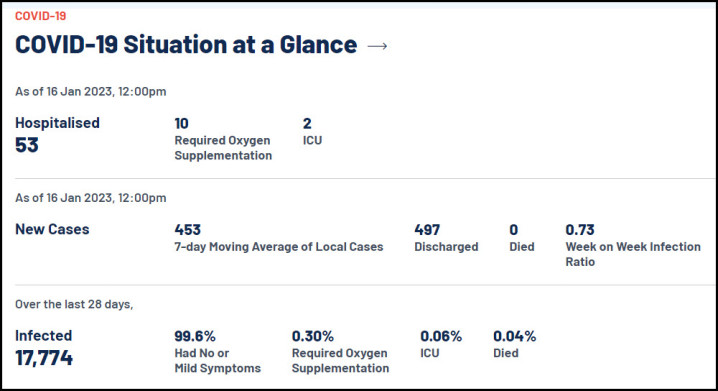This screenshot has height=391, width=718.
Task: Select the Hospitalised count 53
Action: (x=27, y=145)
